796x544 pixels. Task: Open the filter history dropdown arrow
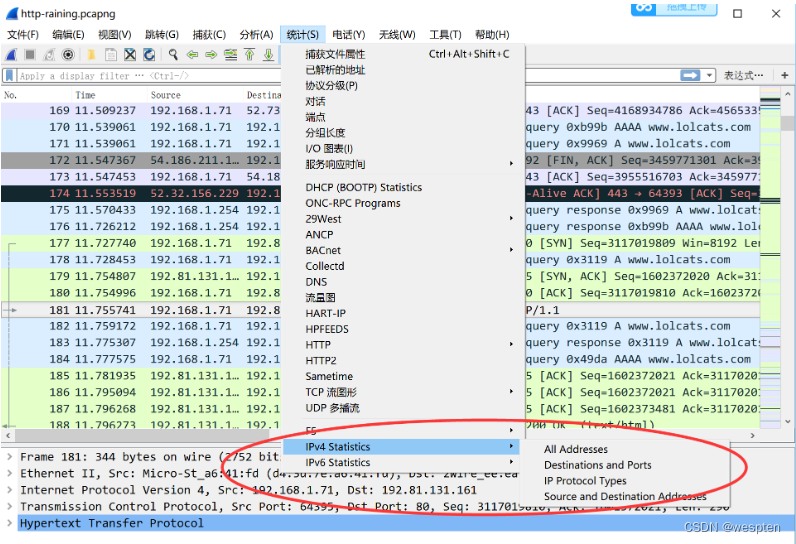pyautogui.click(x=710, y=76)
